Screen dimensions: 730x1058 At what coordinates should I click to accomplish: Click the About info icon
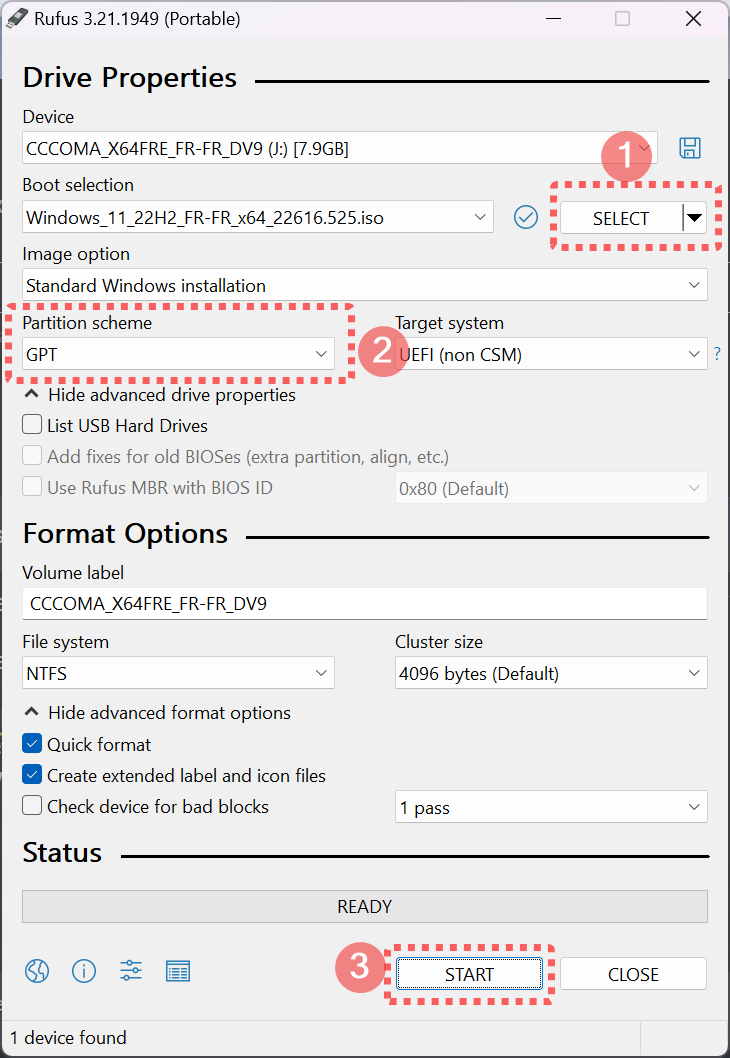pyautogui.click(x=84, y=971)
